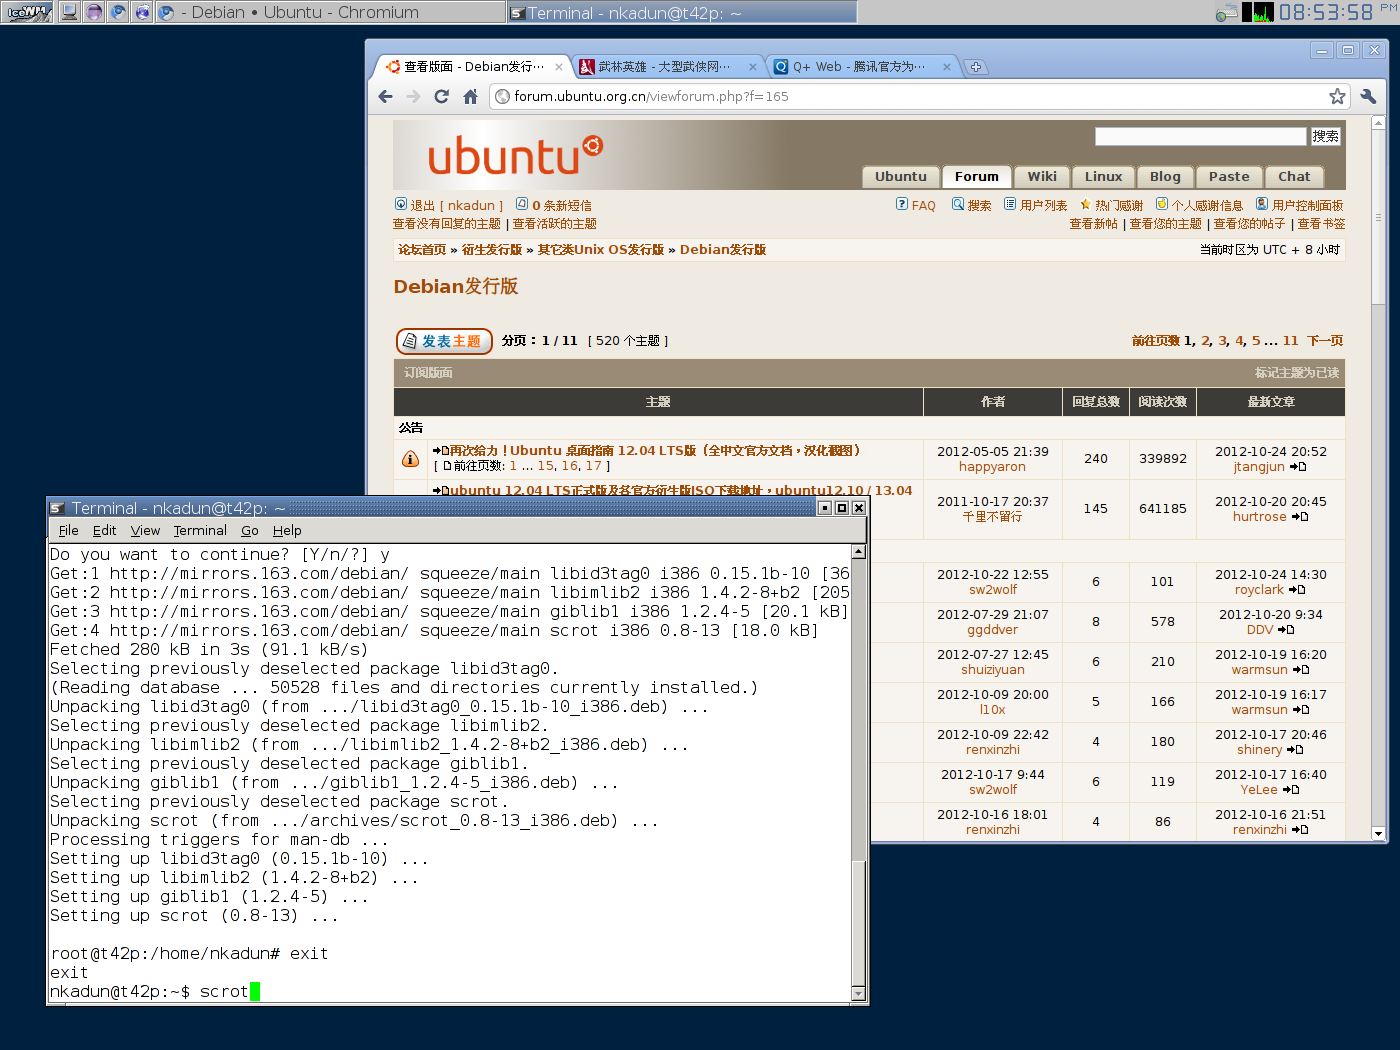Go forward in Chromium
This screenshot has width=1400, height=1050.
(x=414, y=96)
